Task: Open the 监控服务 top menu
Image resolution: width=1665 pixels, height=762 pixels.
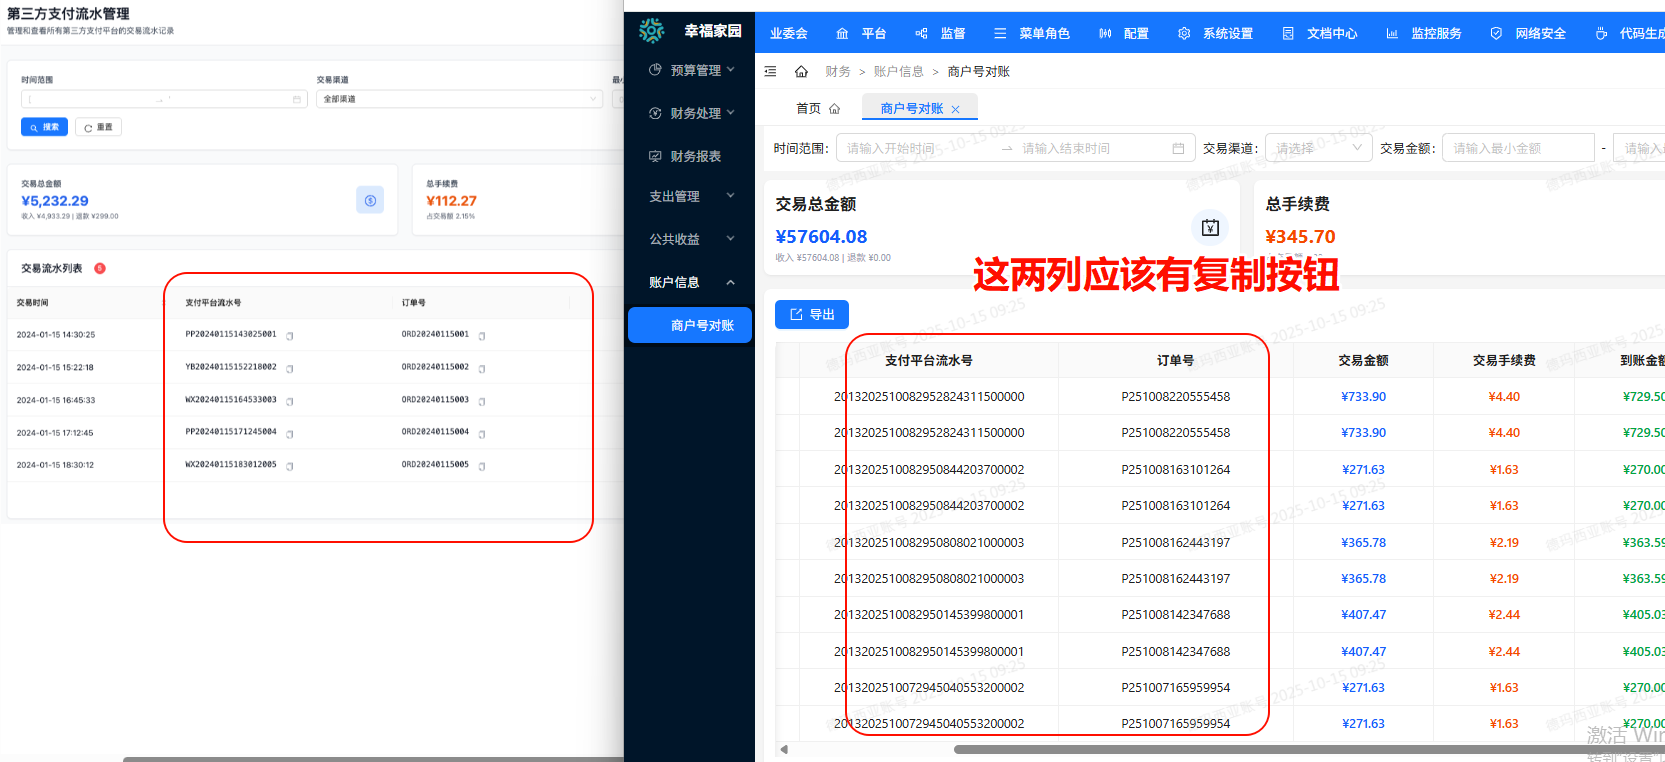Action: pyautogui.click(x=1424, y=33)
